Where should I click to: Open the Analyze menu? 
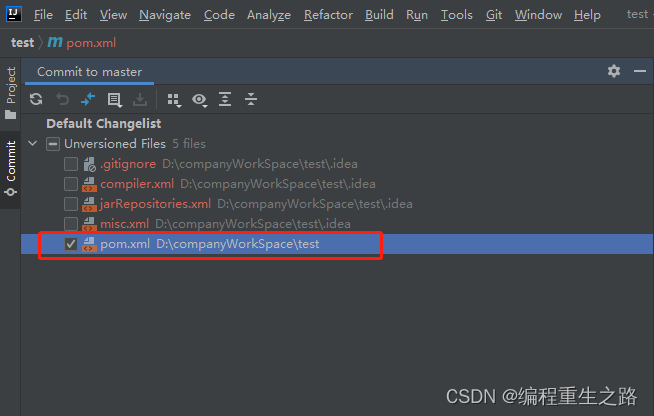click(269, 15)
